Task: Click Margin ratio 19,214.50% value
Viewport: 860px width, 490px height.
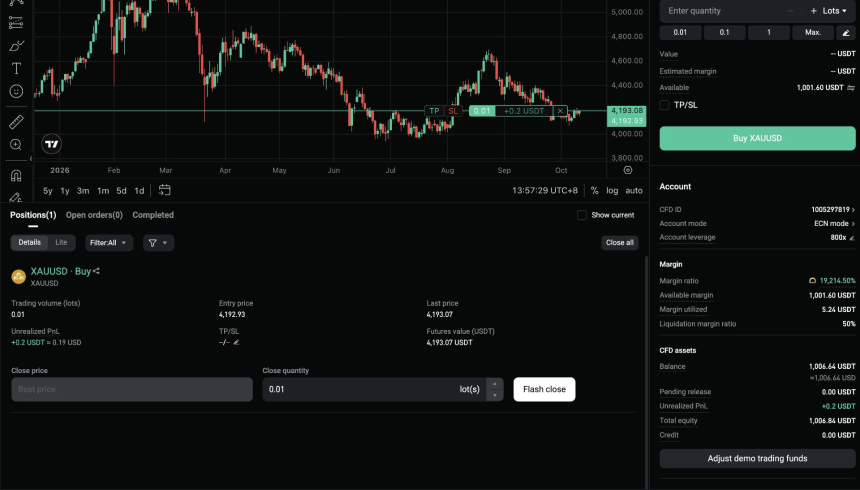Action: coord(837,280)
